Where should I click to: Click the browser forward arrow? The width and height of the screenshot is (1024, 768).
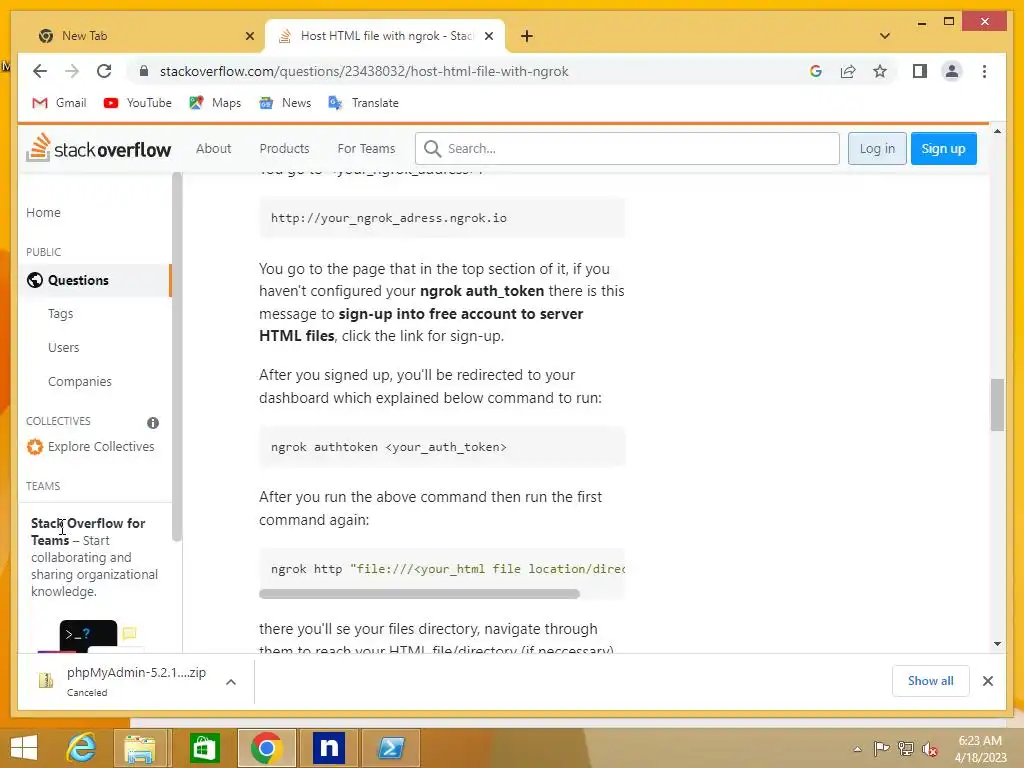(x=72, y=71)
